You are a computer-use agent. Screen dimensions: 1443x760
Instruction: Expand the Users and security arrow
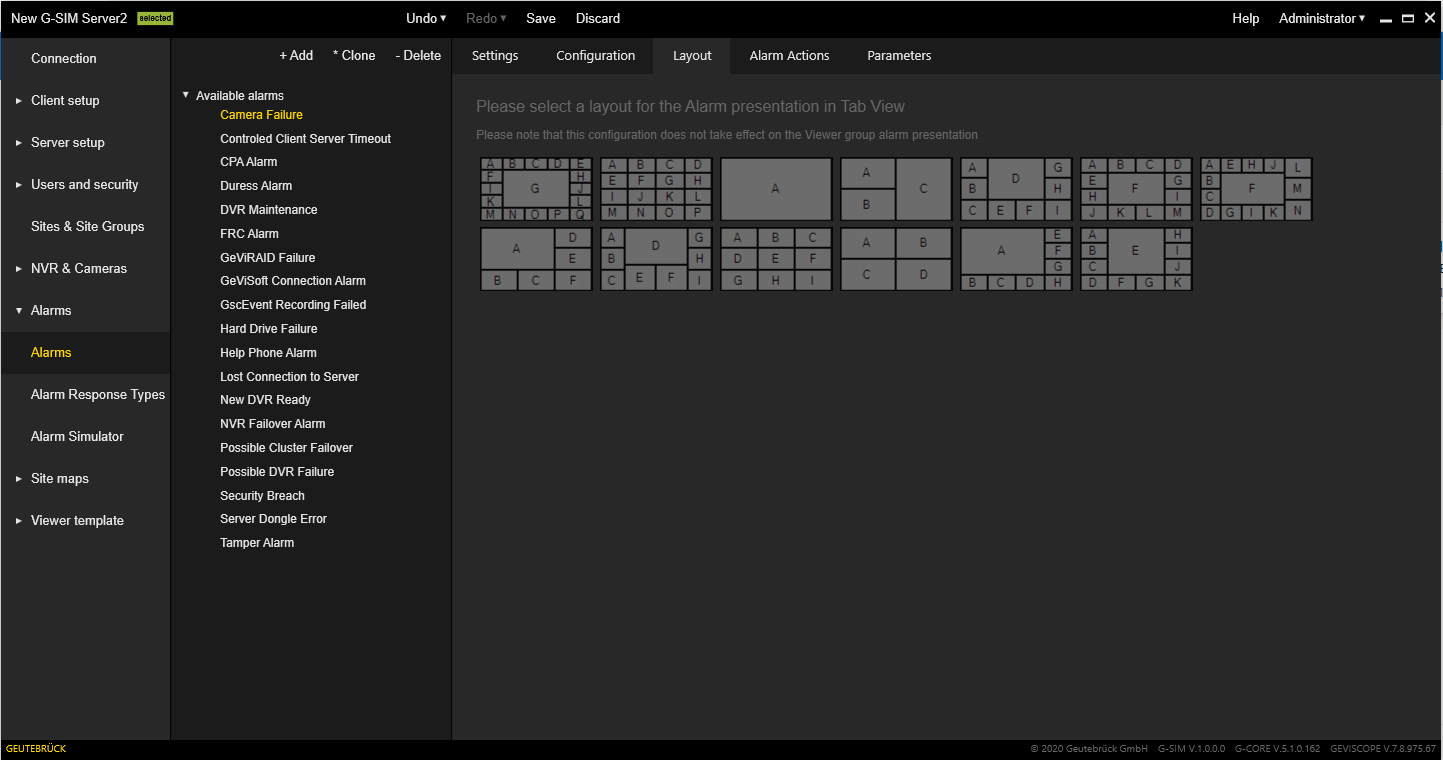click(18, 184)
